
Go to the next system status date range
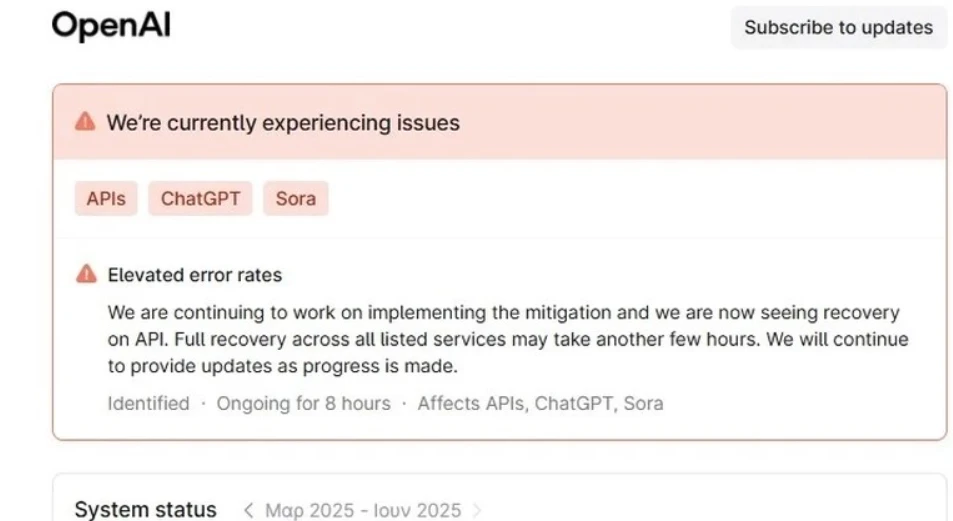tap(476, 510)
